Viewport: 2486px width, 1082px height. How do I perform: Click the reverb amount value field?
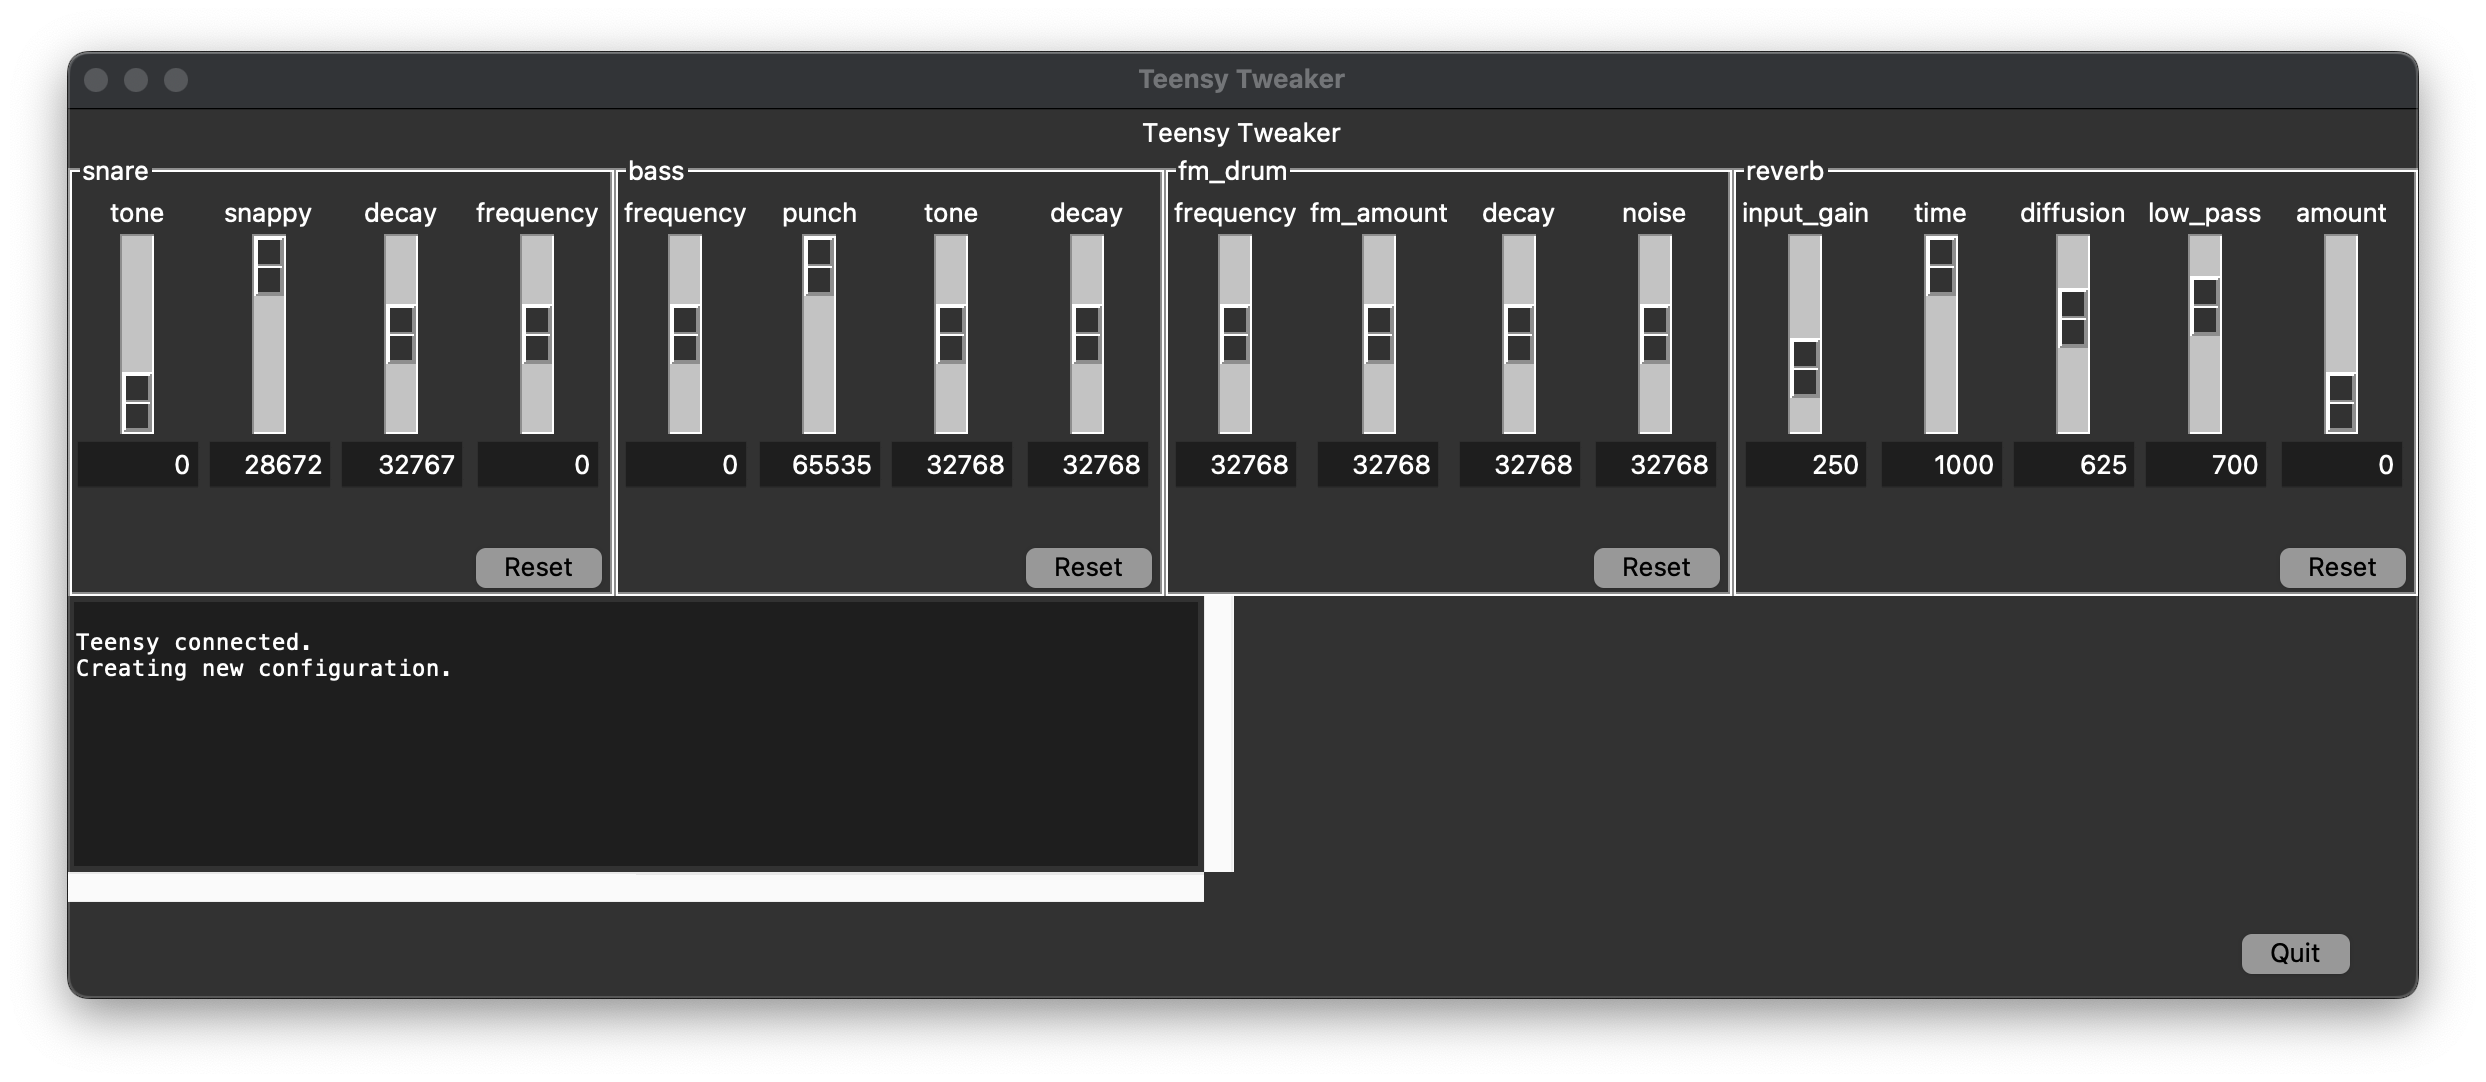pyautogui.click(x=2341, y=465)
